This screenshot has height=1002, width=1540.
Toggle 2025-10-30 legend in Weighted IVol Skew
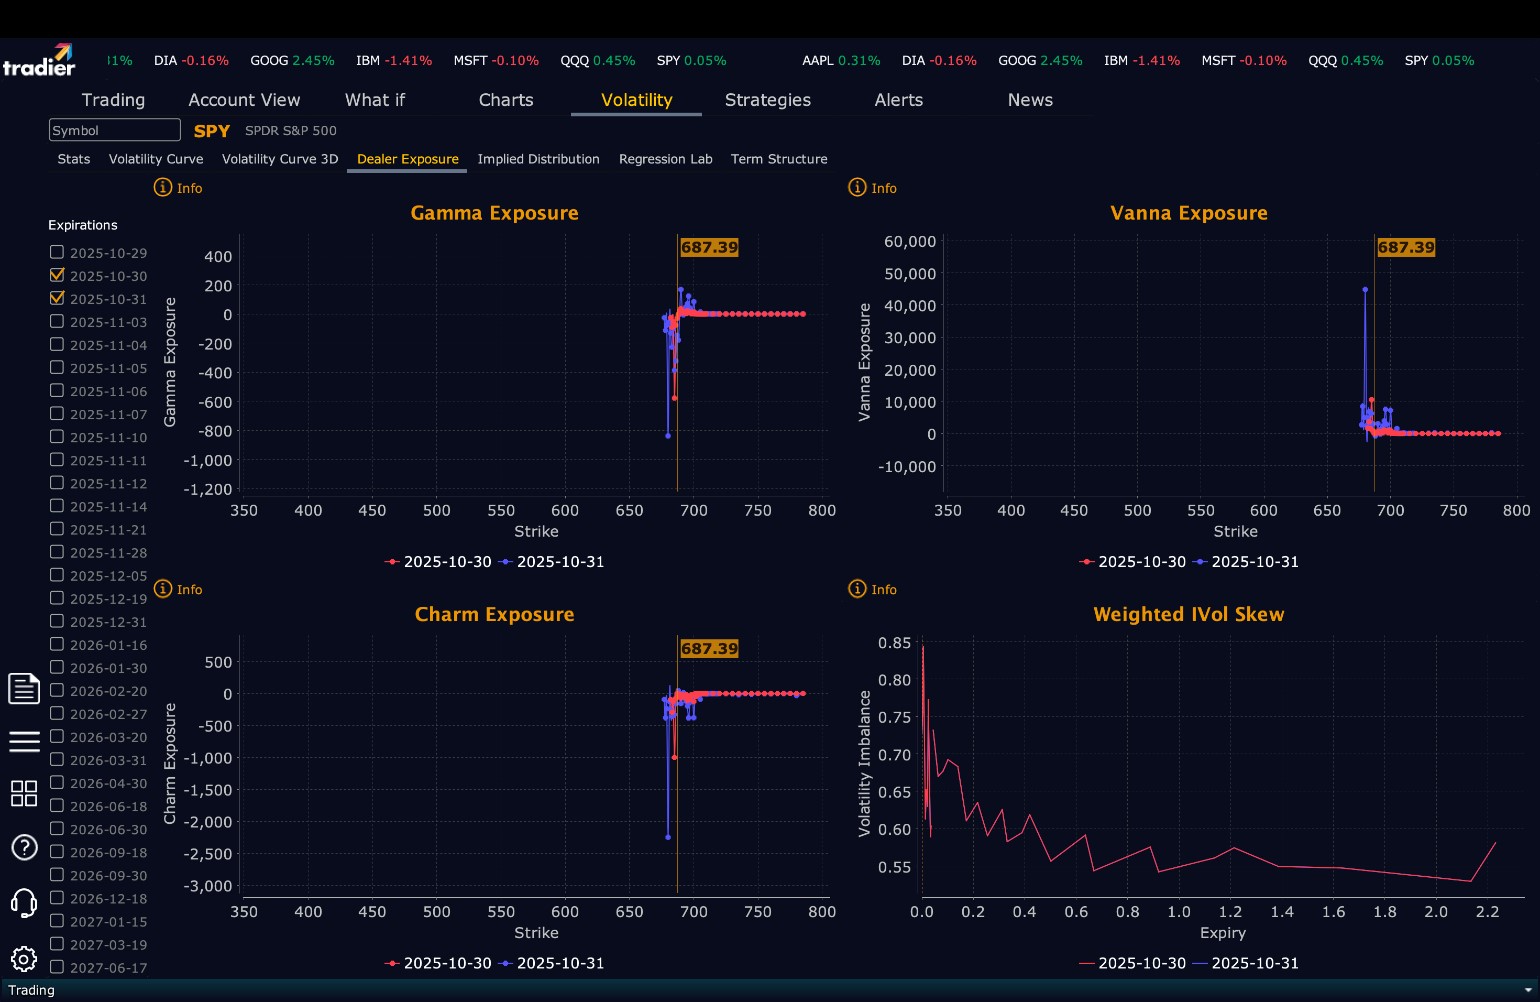click(1133, 963)
